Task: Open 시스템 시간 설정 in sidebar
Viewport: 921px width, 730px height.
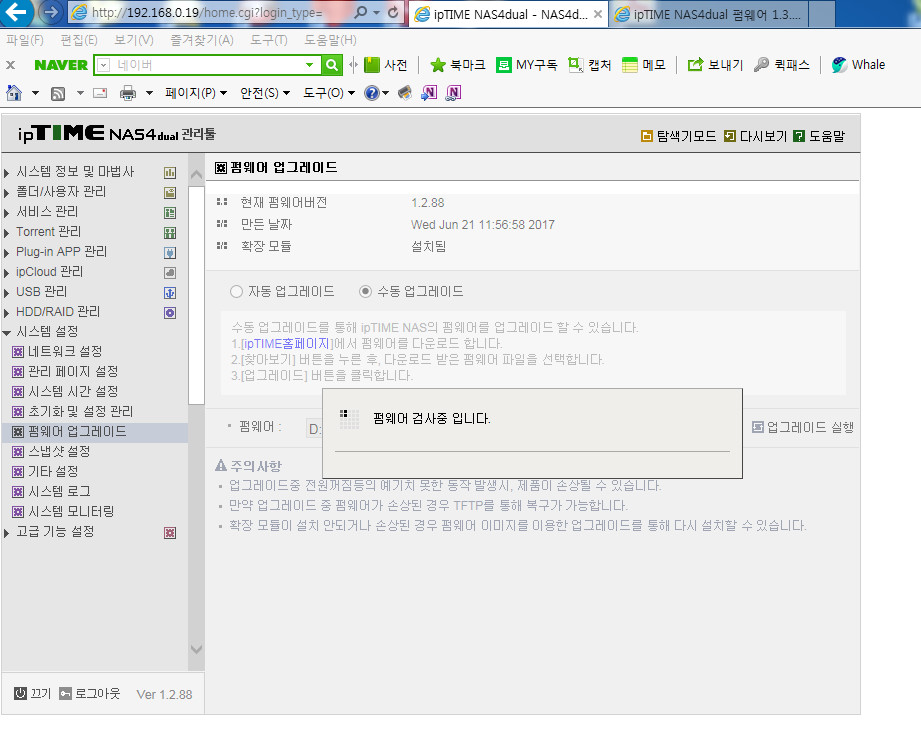Action: pos(73,391)
